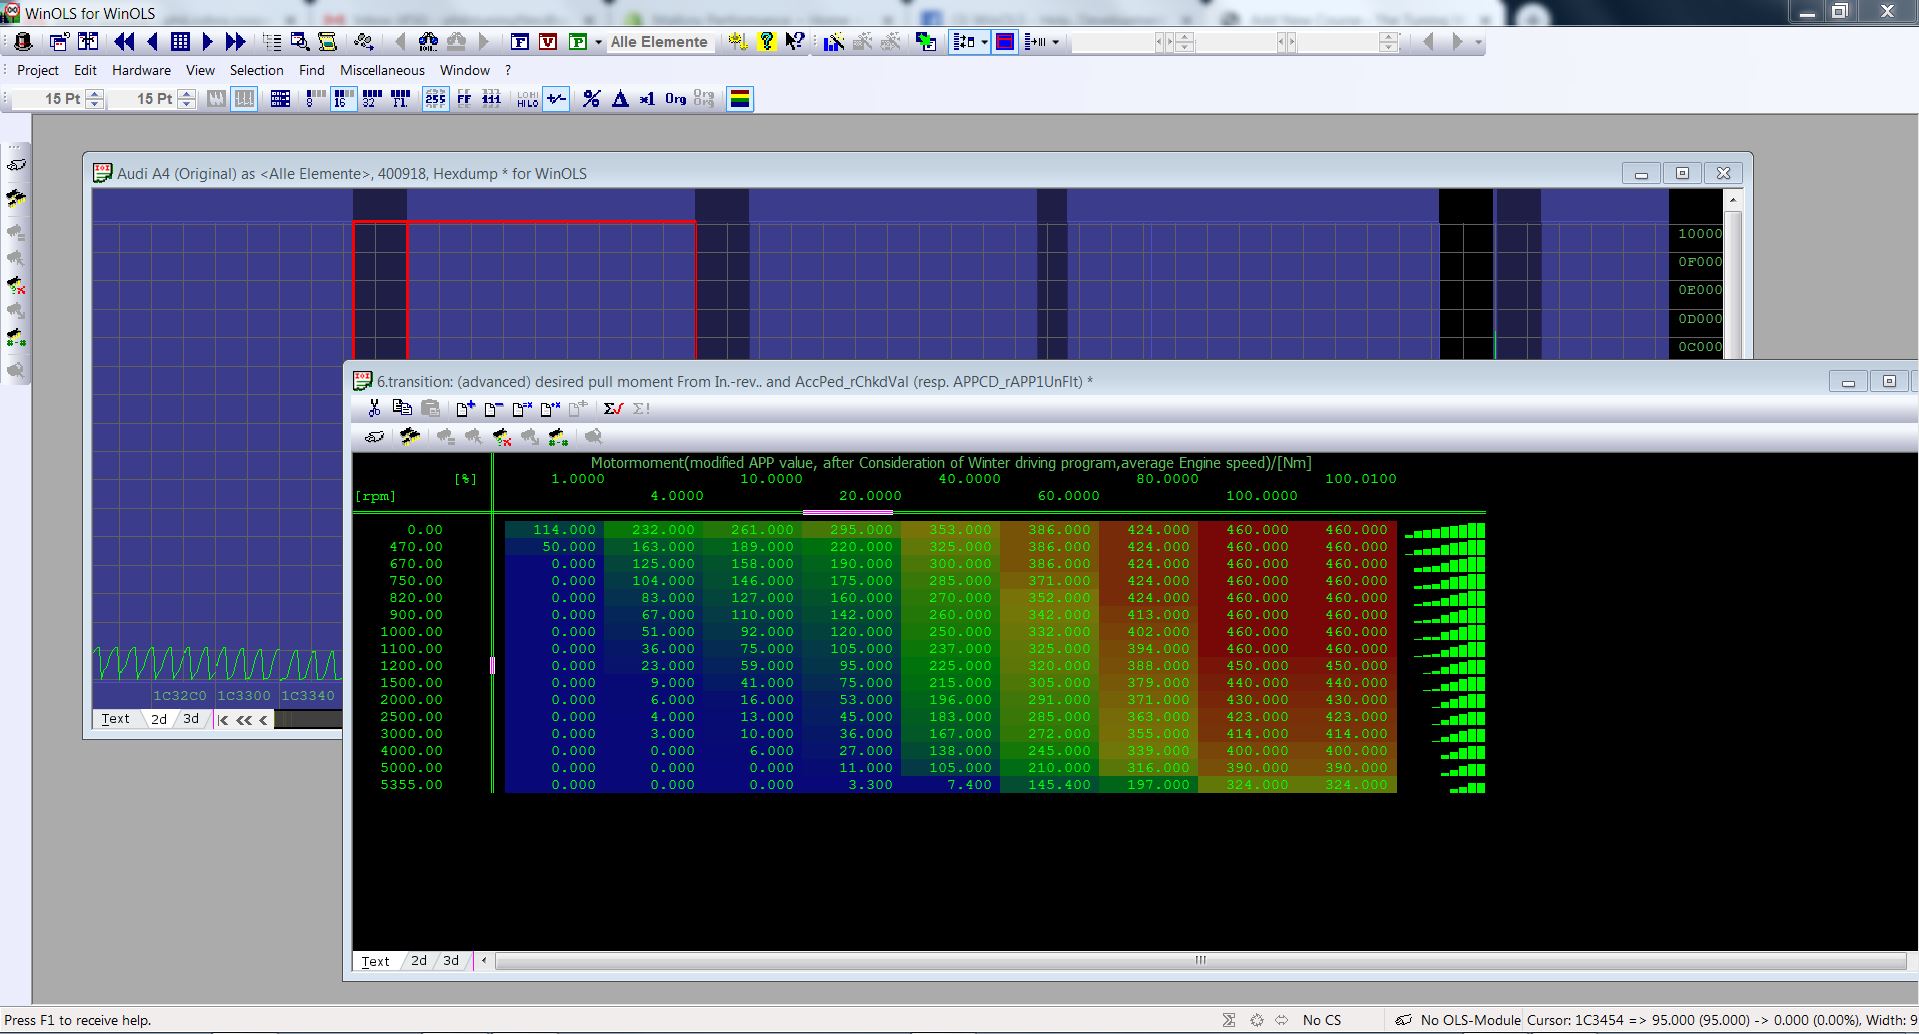The image size is (1919, 1034).
Task: Open the dropdown arrow next to the P icon
Action: [x=598, y=42]
